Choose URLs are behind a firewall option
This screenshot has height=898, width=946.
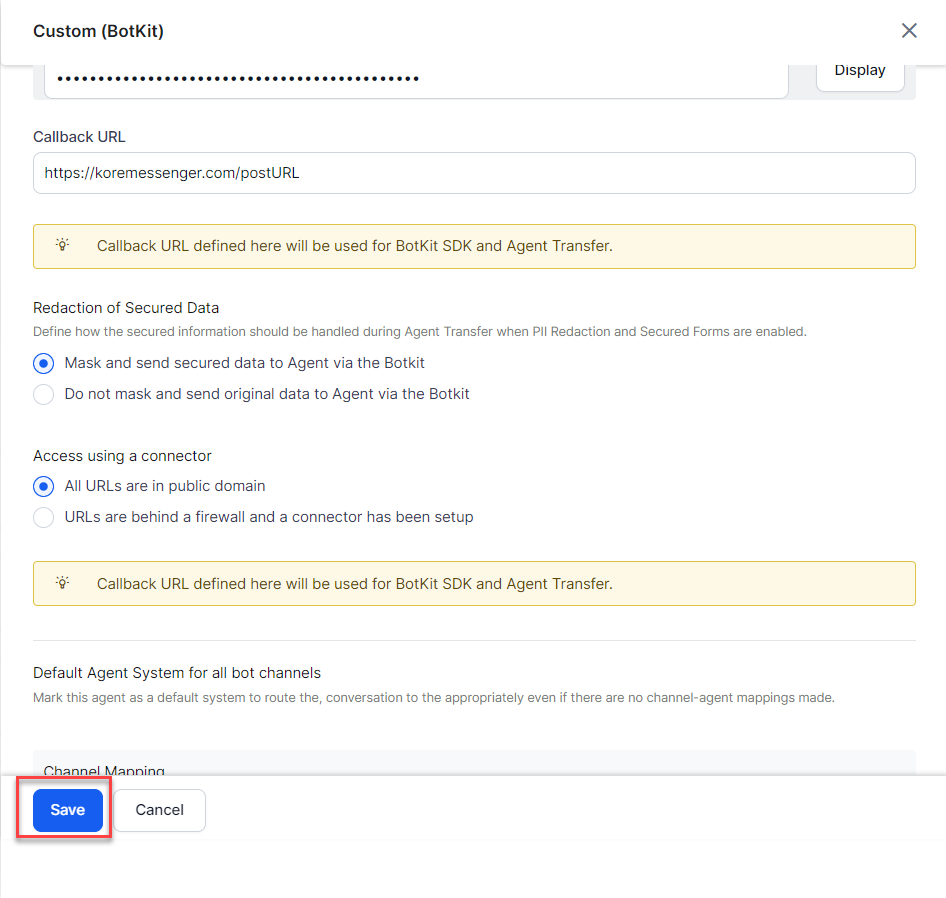44,517
